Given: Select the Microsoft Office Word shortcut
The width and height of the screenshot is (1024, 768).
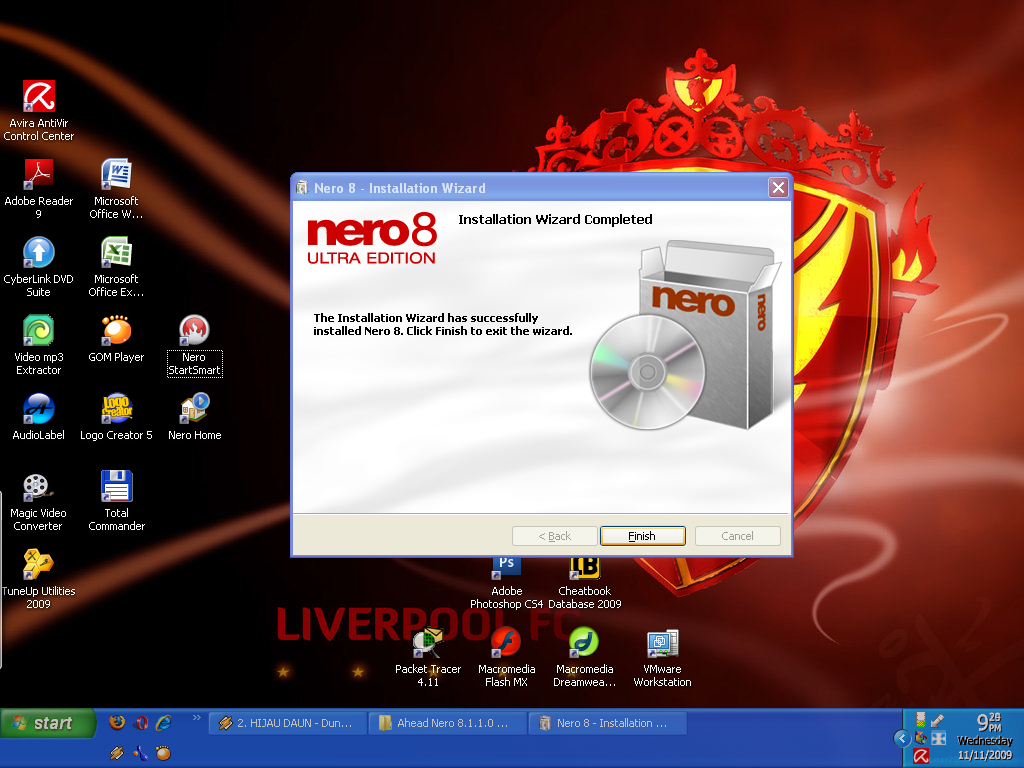Looking at the screenshot, I should (116, 189).
